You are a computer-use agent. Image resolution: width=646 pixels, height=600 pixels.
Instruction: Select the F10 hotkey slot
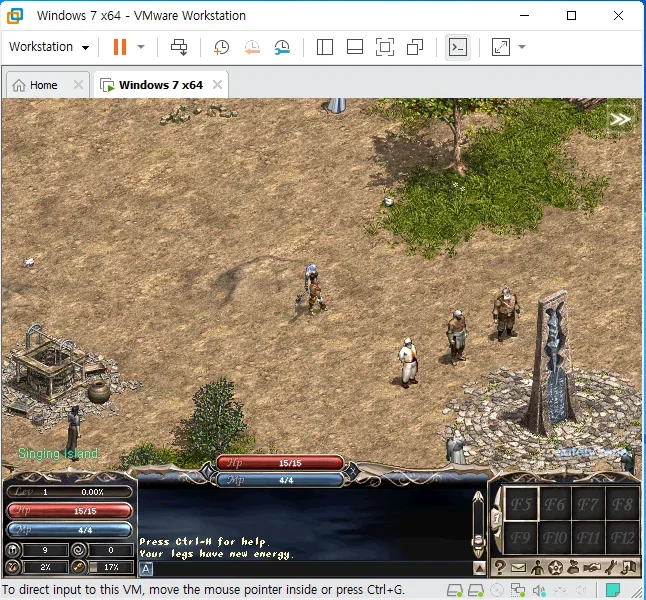pyautogui.click(x=555, y=537)
